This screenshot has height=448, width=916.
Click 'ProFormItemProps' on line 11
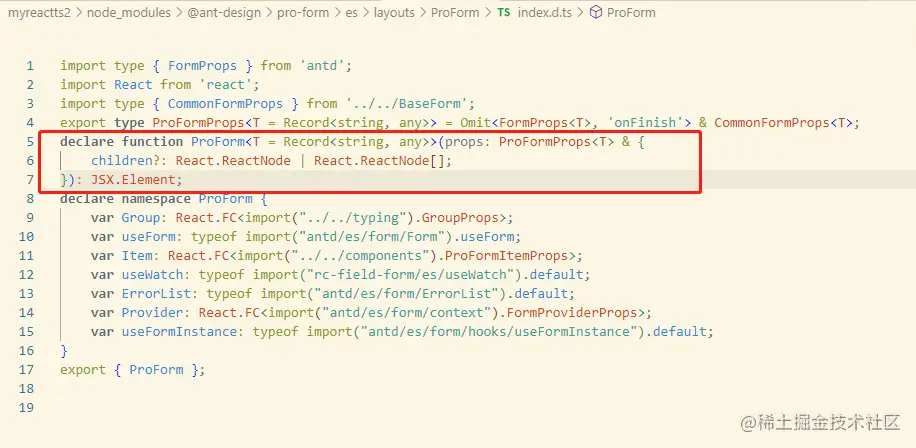pos(506,256)
